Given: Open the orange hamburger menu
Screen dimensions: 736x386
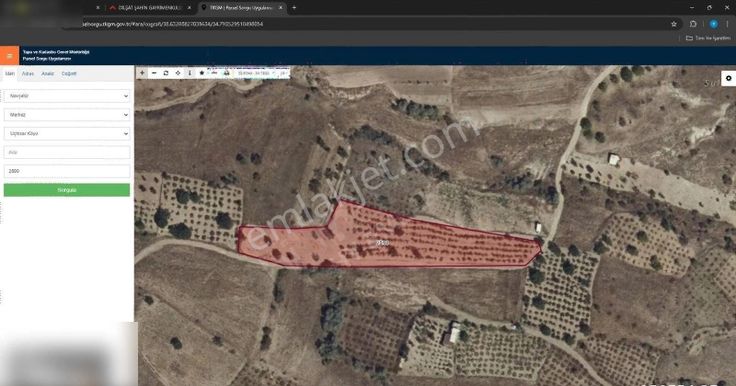Looking at the screenshot, I should [9, 56].
